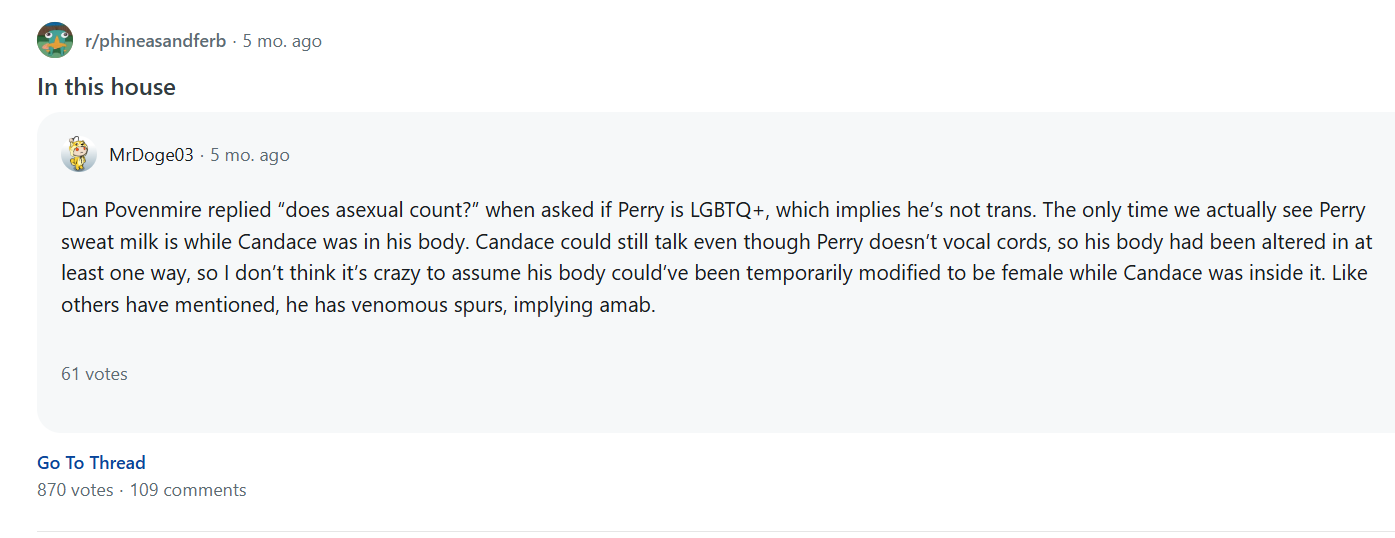Visit the MrDoge03 username link
Image resolution: width=1395 pixels, height=538 pixels.
[151, 155]
